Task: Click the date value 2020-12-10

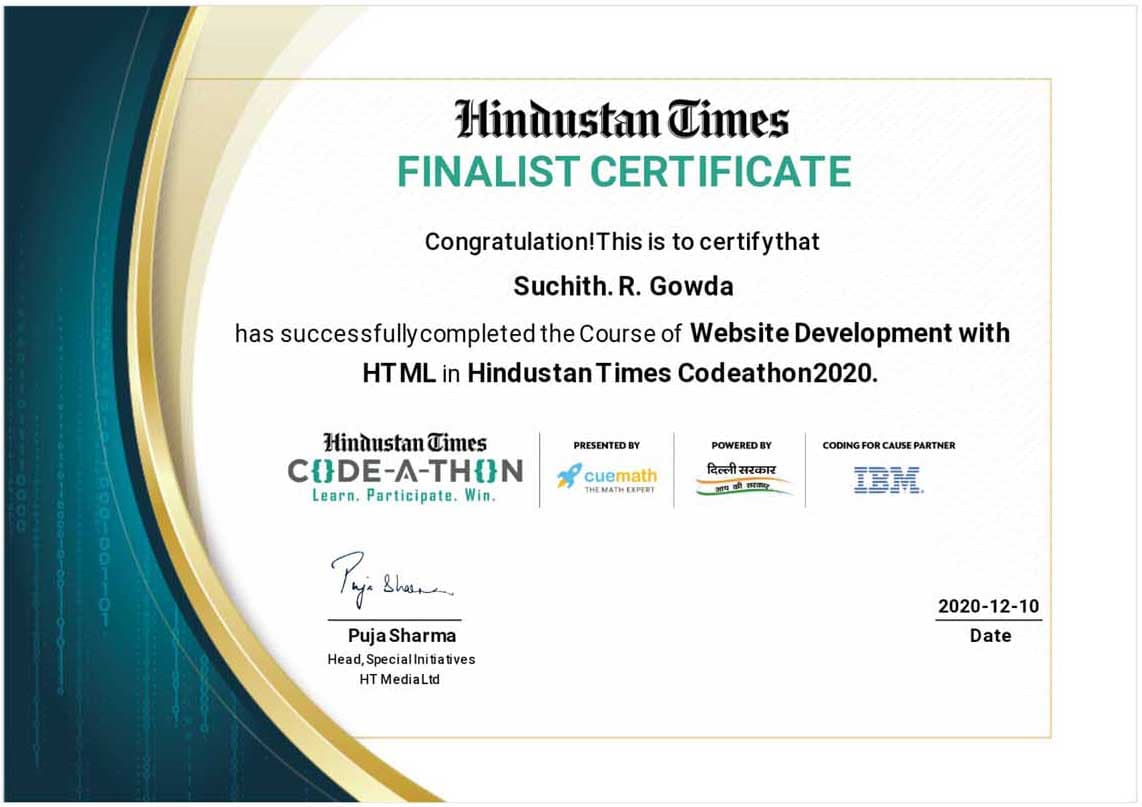Action: pyautogui.click(x=988, y=607)
